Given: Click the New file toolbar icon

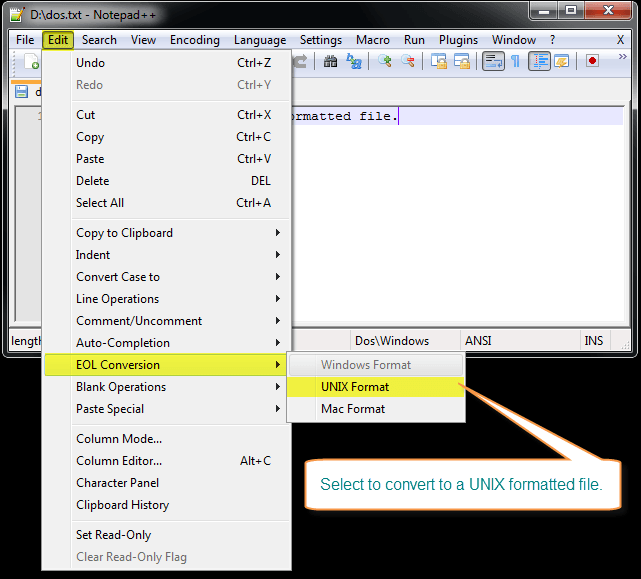Looking at the screenshot, I should [x=31, y=61].
